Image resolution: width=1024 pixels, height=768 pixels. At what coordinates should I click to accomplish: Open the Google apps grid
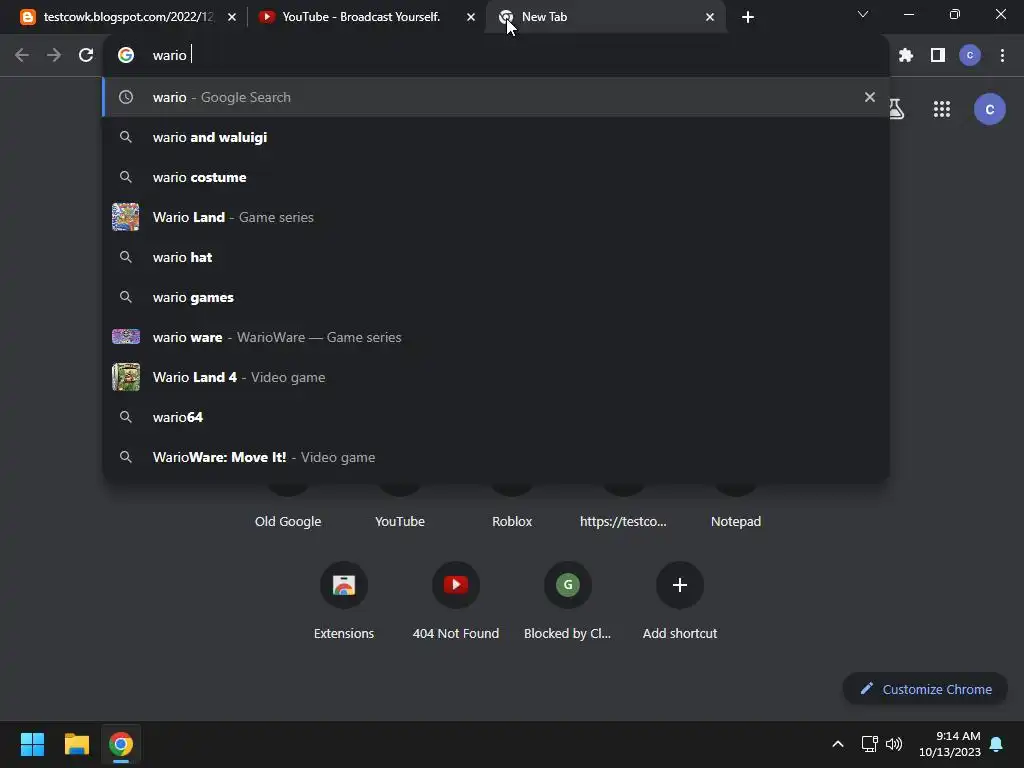(x=942, y=109)
